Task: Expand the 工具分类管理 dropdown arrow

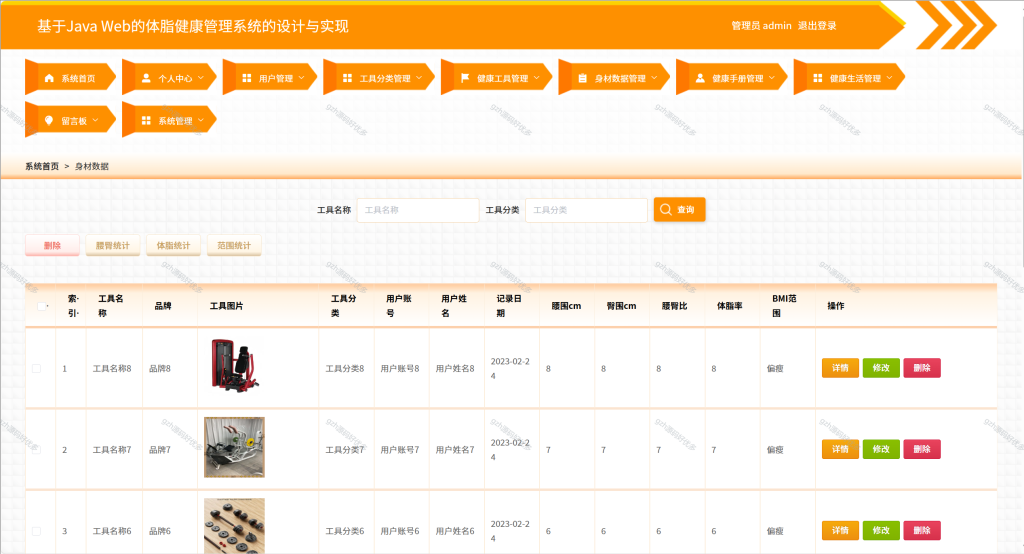Action: click(x=419, y=78)
